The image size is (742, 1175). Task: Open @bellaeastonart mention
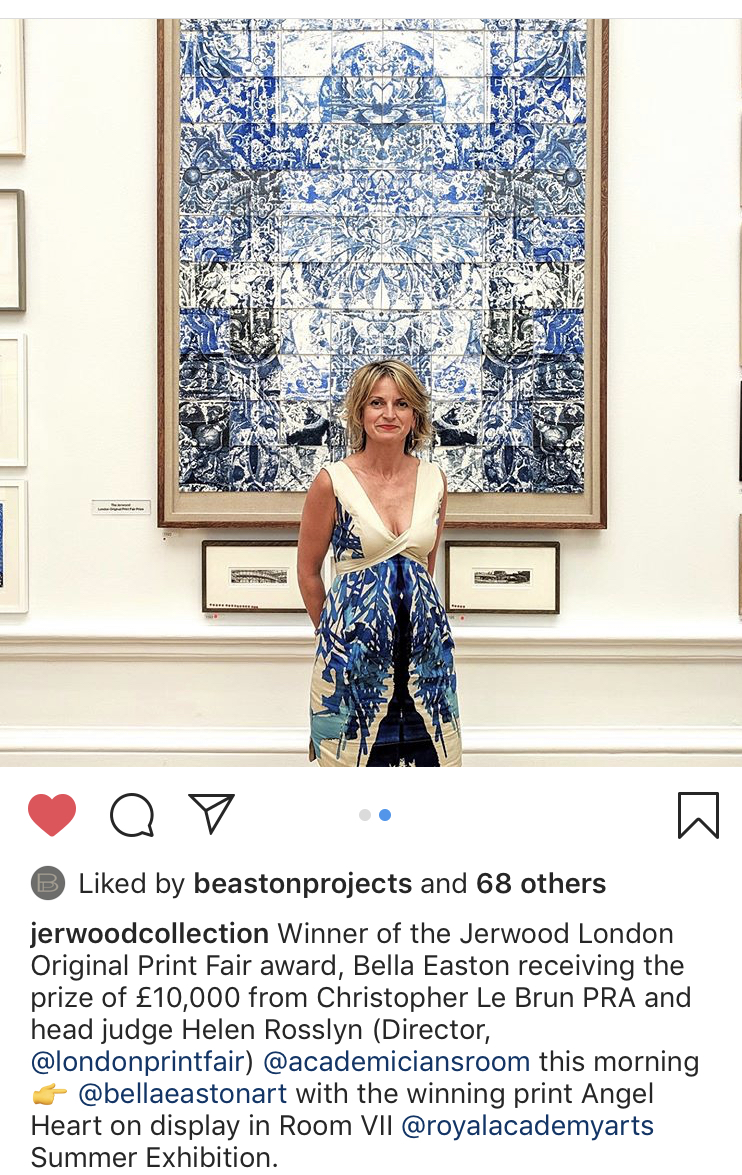[182, 1094]
